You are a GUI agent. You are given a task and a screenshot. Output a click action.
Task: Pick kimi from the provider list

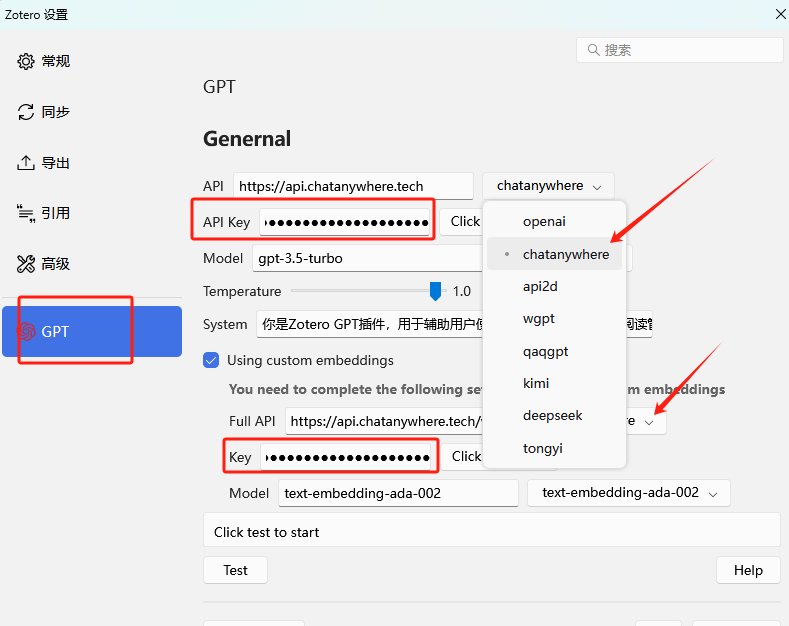(536, 383)
